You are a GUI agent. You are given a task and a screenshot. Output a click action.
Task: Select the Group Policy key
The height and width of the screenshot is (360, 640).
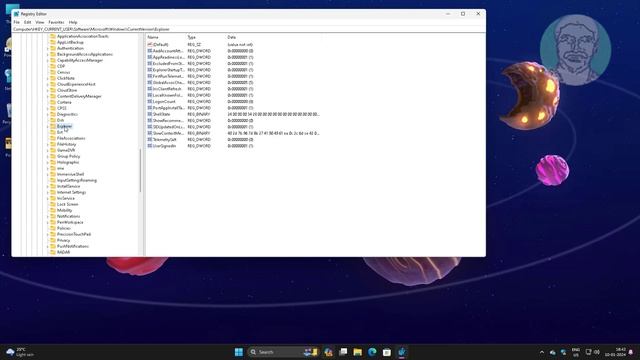(x=69, y=156)
